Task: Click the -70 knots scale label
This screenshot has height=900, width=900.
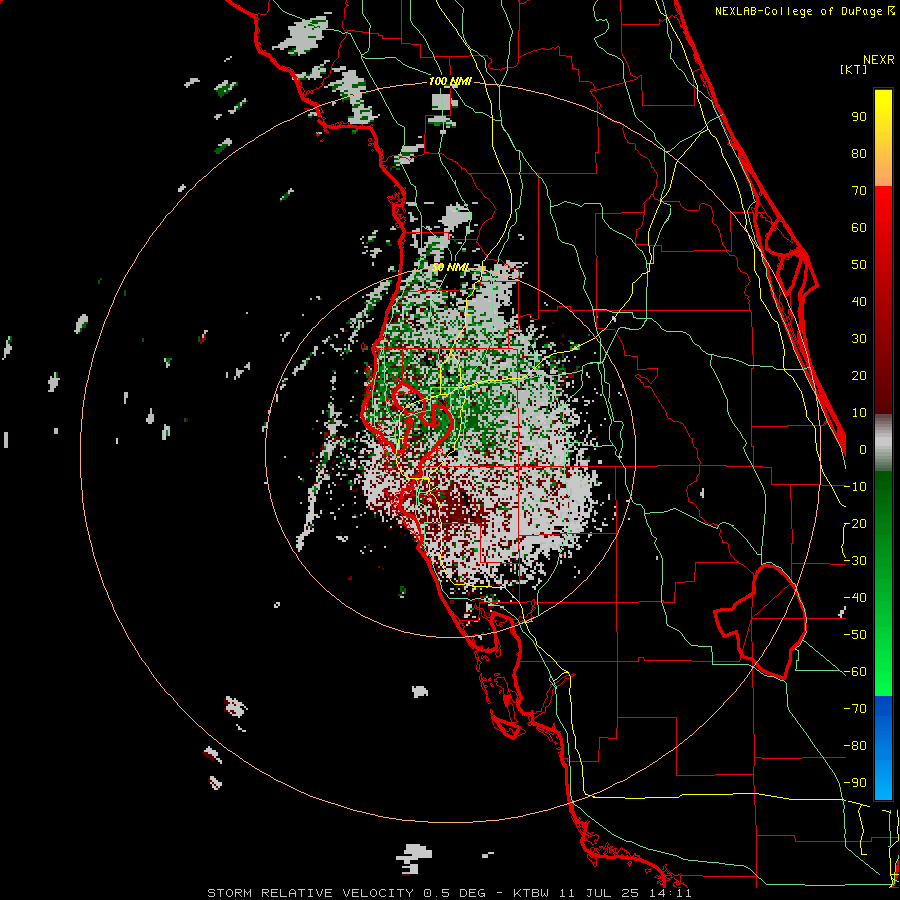Action: click(x=855, y=709)
